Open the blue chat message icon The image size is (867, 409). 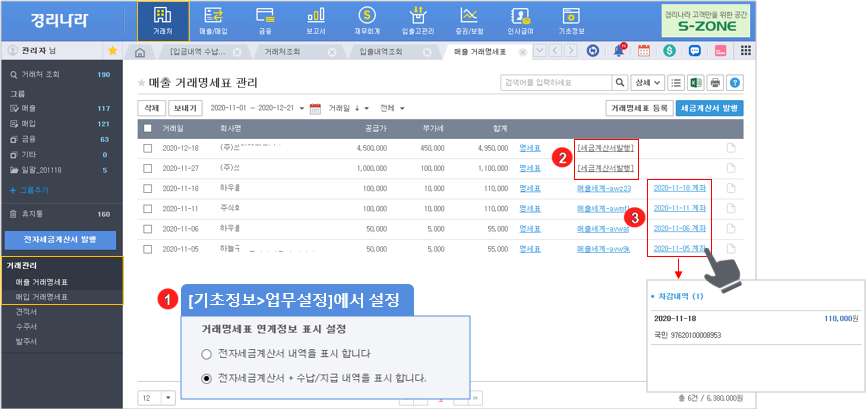tap(695, 51)
